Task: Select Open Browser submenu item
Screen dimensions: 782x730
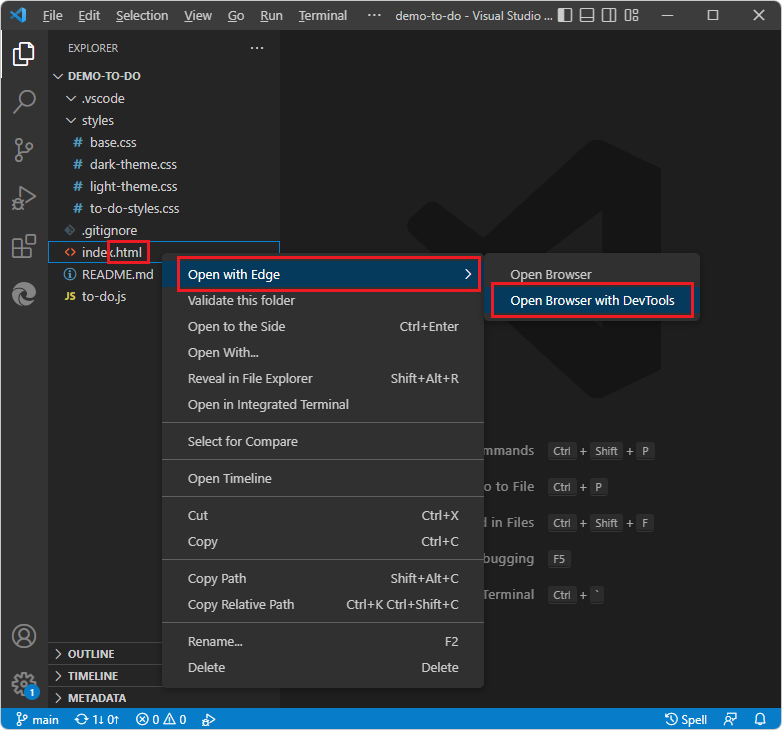Action: [x=592, y=274]
